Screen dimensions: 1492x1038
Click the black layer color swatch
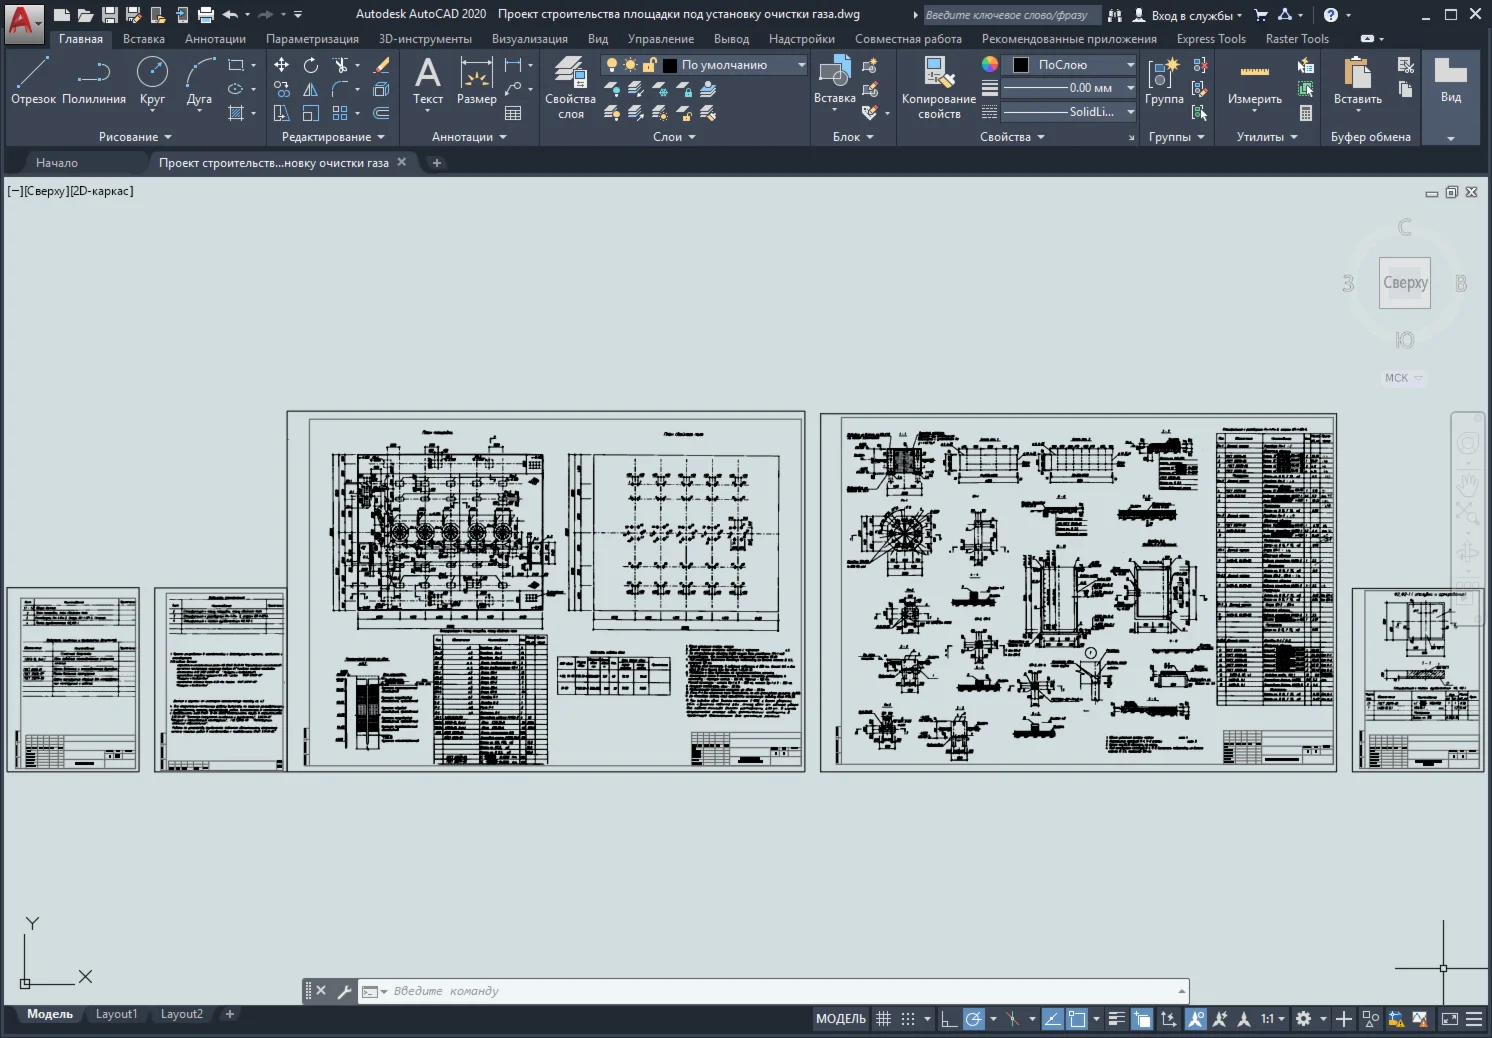pos(670,65)
